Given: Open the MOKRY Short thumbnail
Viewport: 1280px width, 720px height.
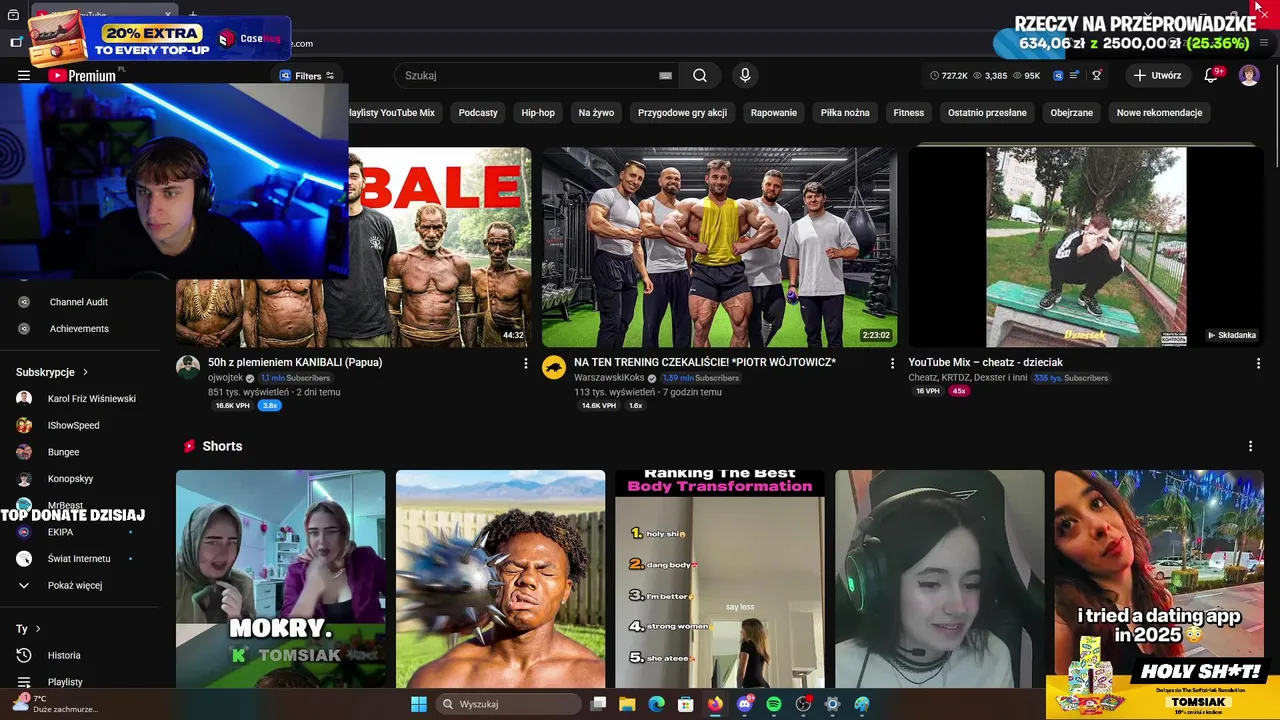Looking at the screenshot, I should pyautogui.click(x=280, y=579).
